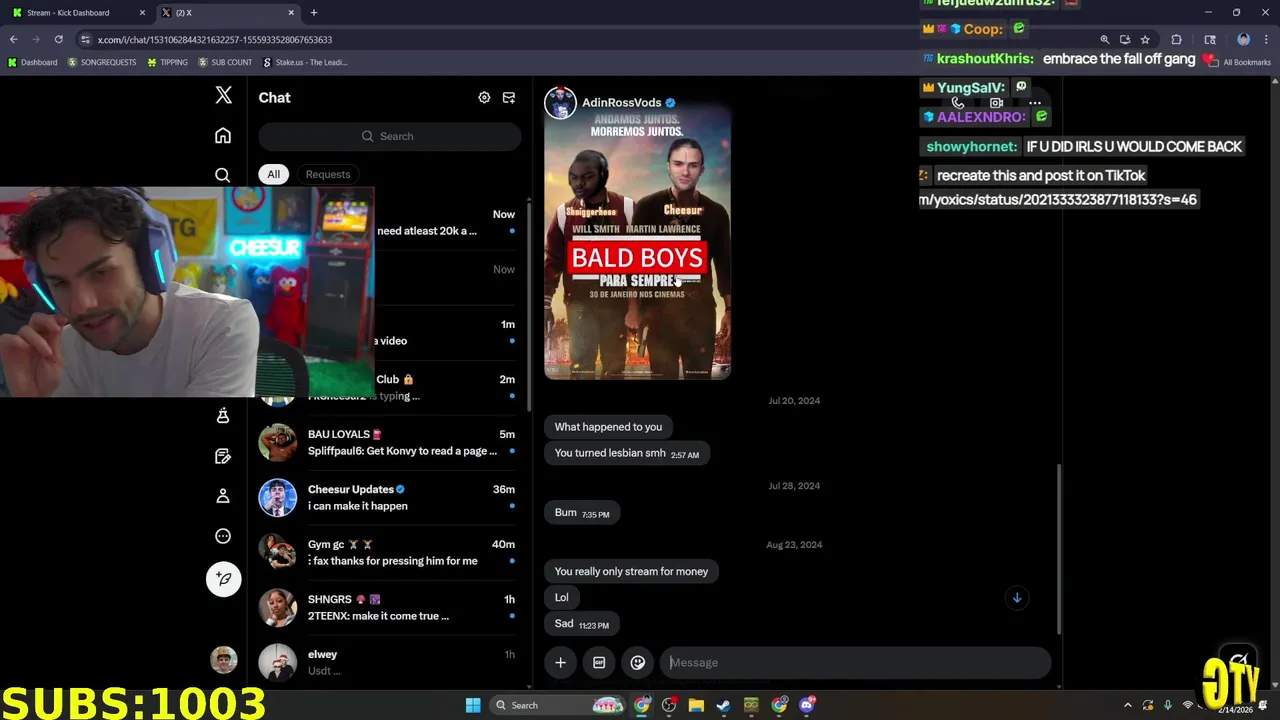Screen dimensions: 1280x720
Task: Go back in browser history
Action: (x=14, y=39)
